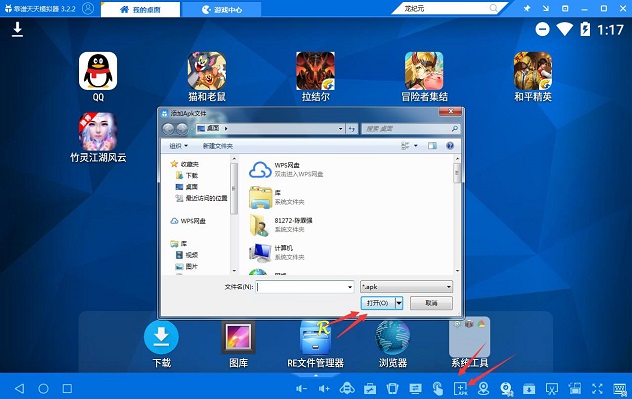
Task: Click the Android back triangle button
Action: (19, 389)
